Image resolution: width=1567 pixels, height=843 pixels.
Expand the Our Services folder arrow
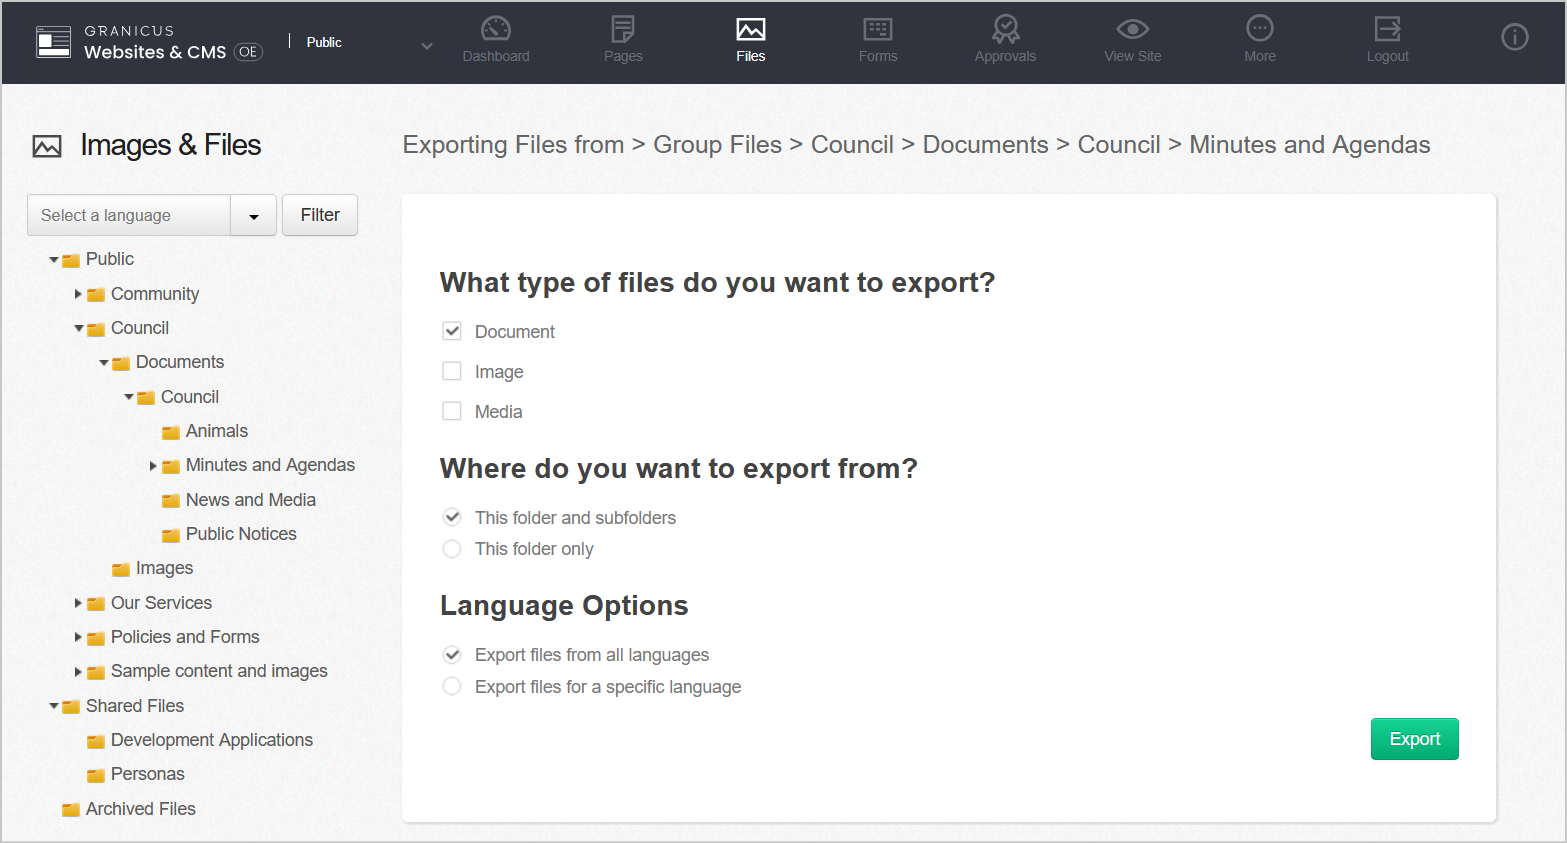[x=78, y=603]
